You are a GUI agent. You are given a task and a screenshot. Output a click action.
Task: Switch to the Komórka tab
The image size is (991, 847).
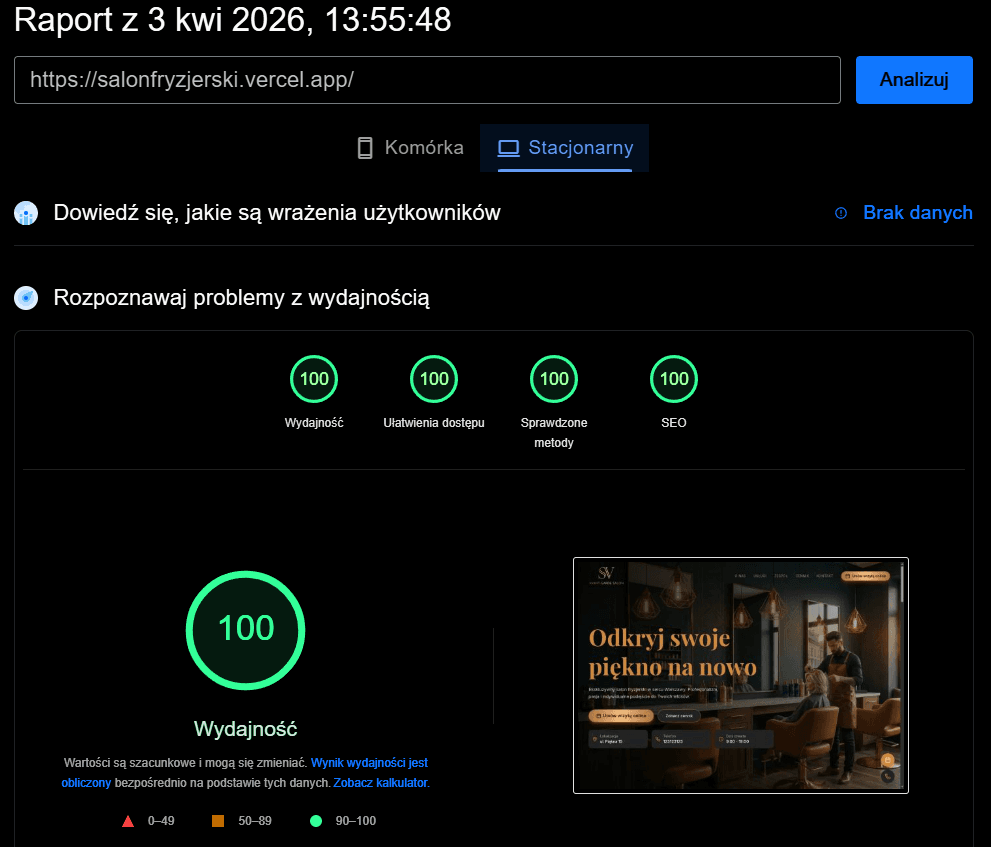[410, 148]
